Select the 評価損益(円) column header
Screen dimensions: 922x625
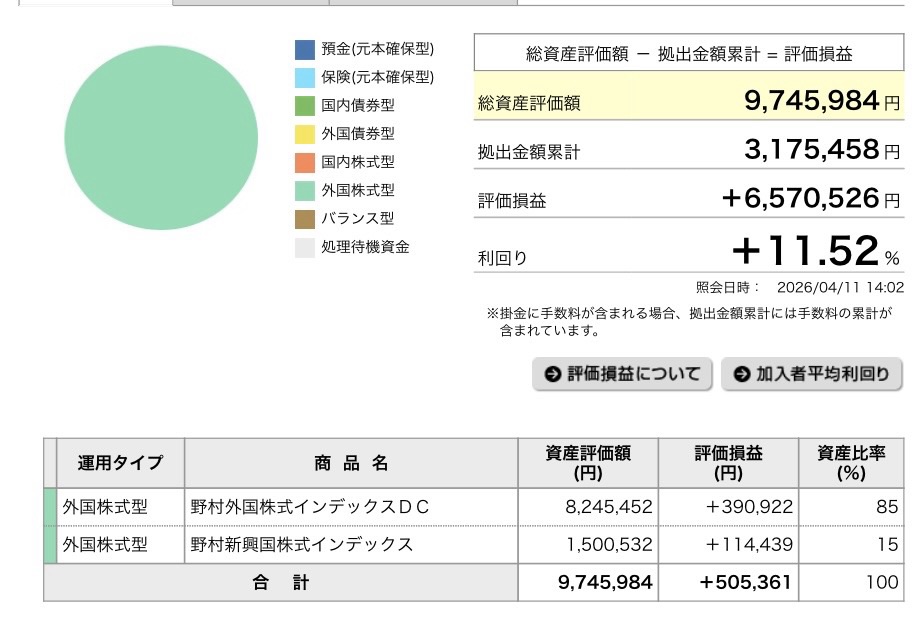click(x=729, y=463)
